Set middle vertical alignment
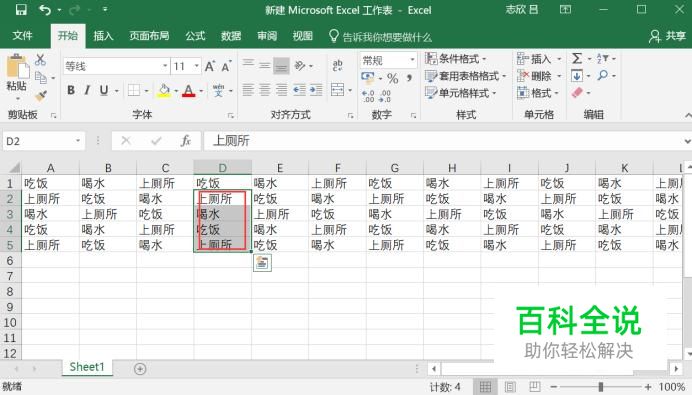Image resolution: width=692 pixels, height=395 pixels. coord(265,65)
